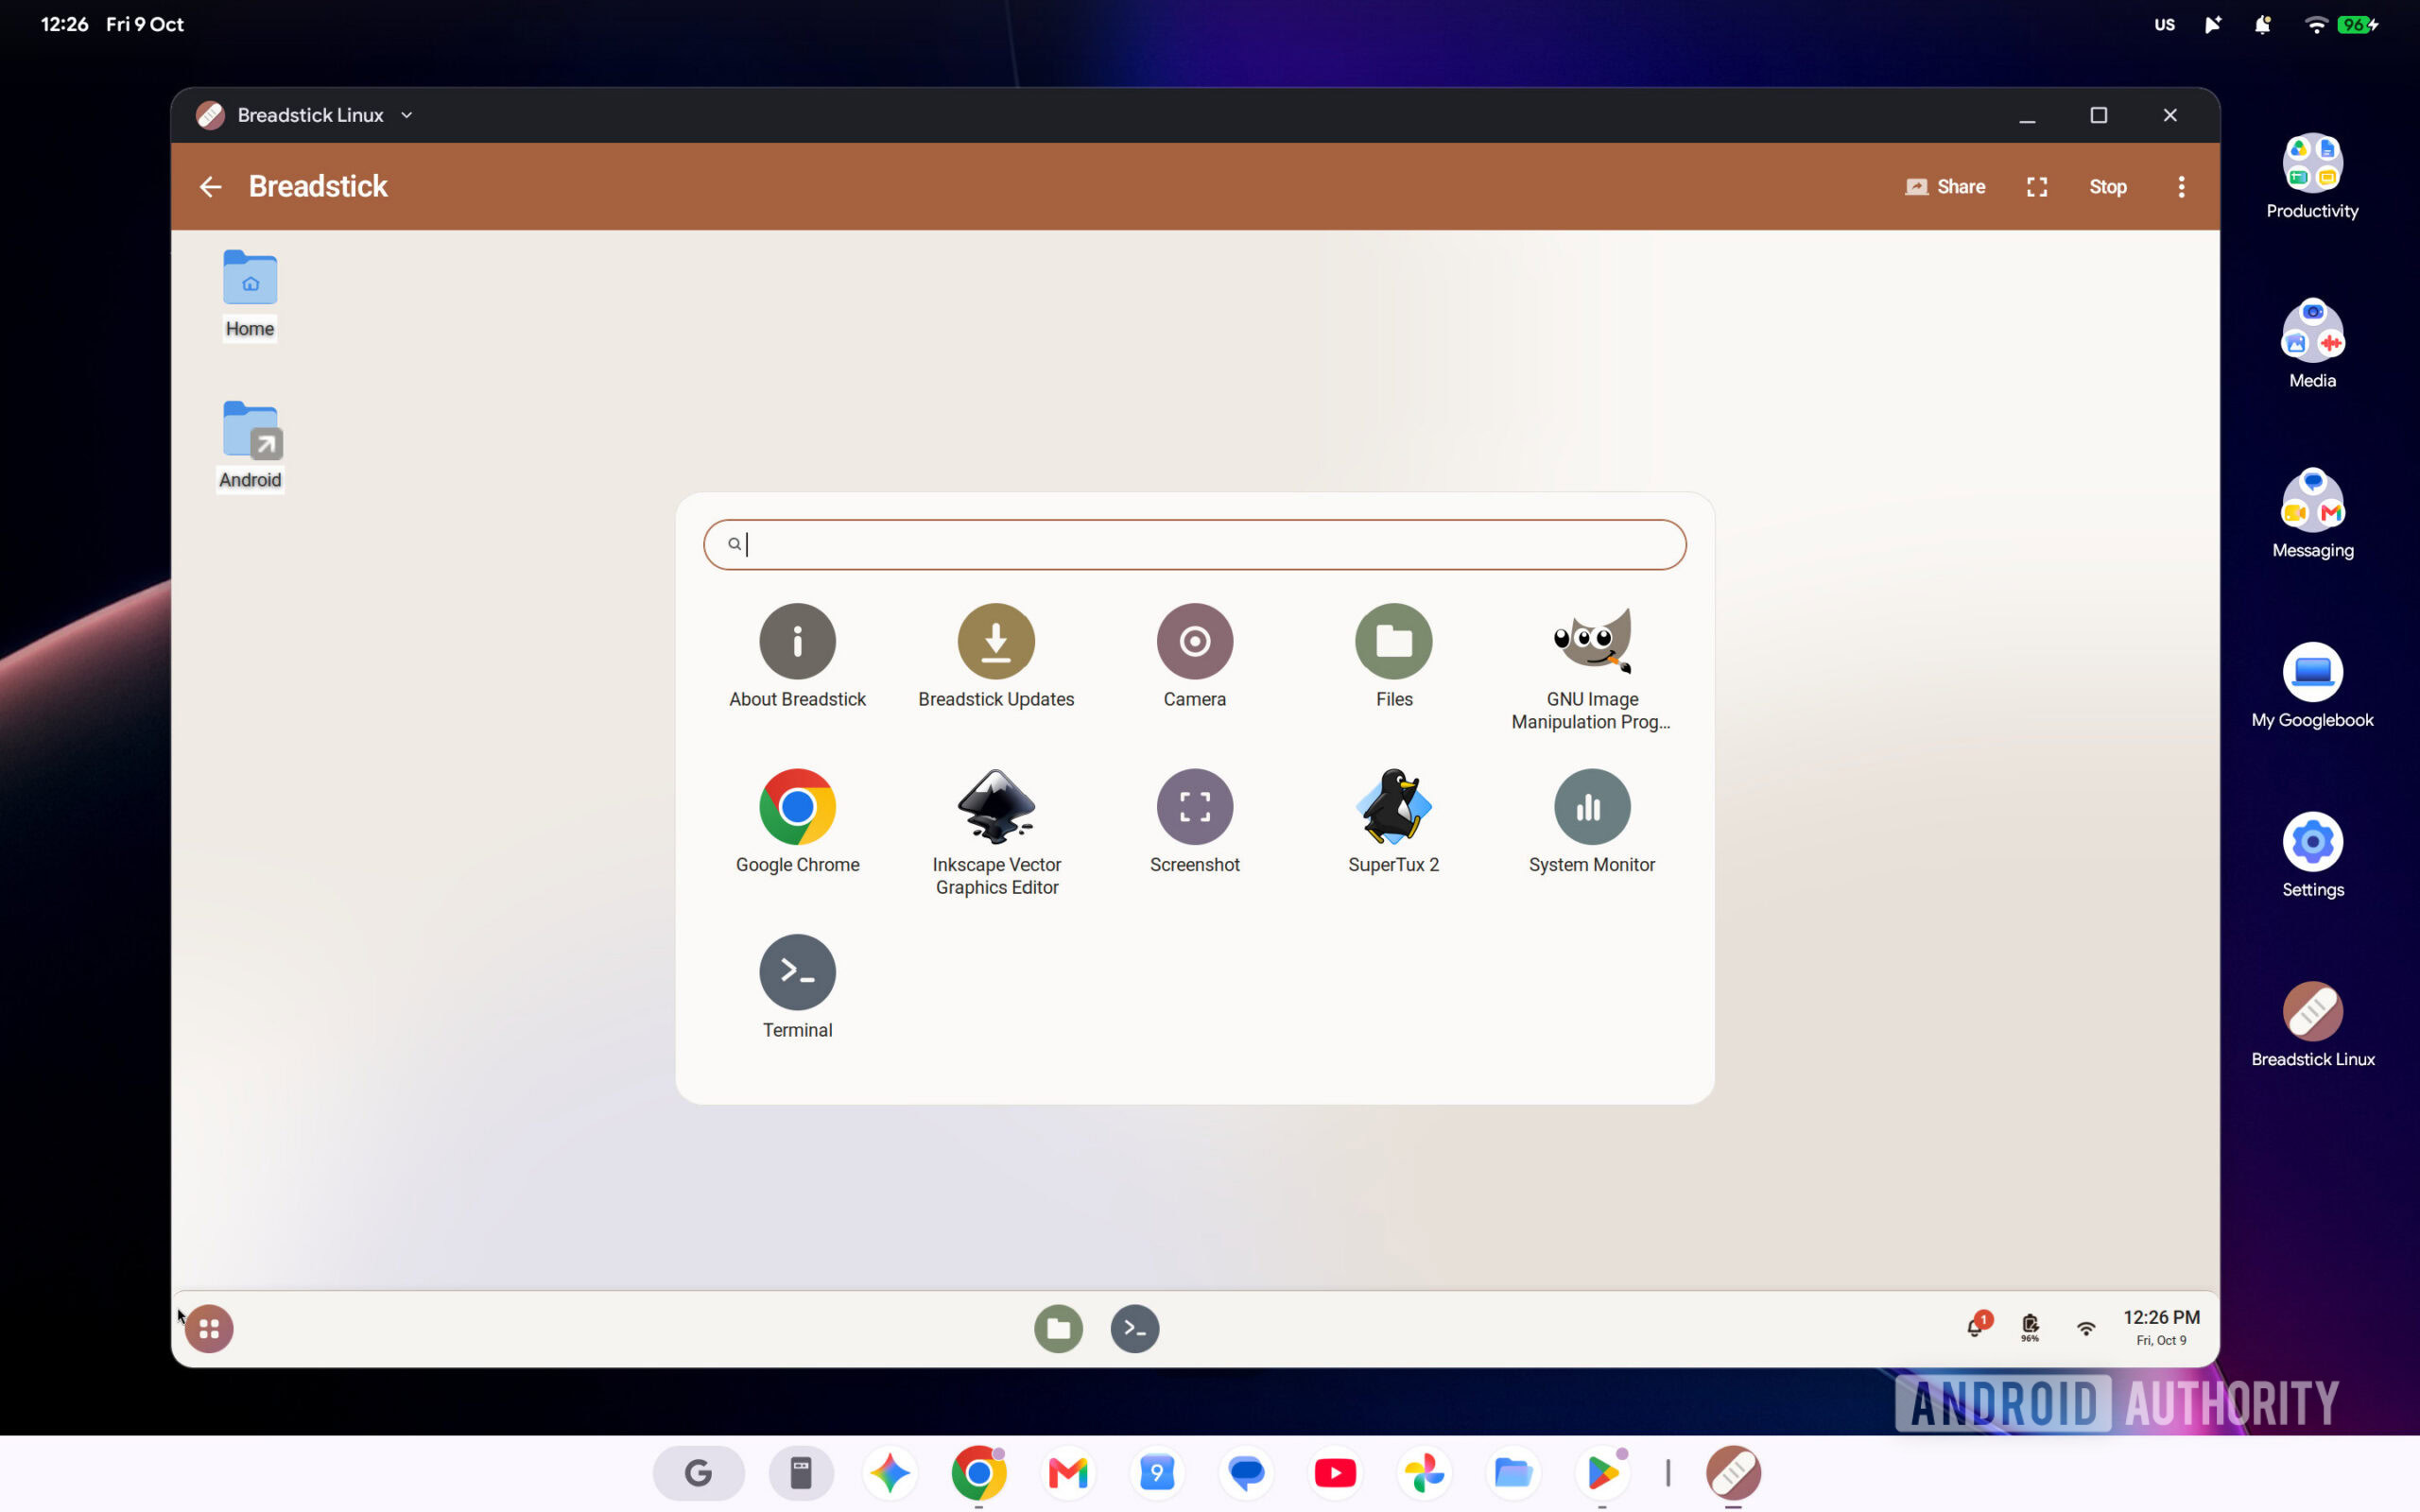Click the top-bar Wi-Fi icon
Screen dimensions: 2420x1512
[x=2315, y=25]
